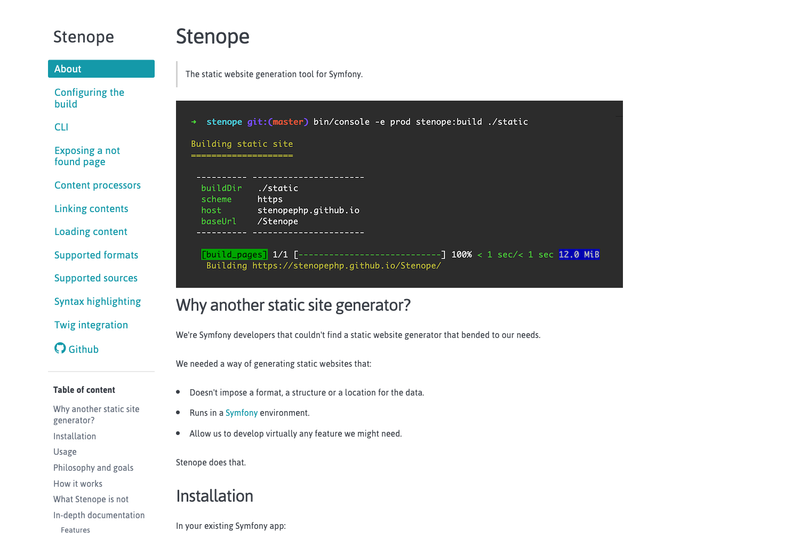800x533 pixels.
Task: Open Exposing a not found page
Action: (x=87, y=156)
